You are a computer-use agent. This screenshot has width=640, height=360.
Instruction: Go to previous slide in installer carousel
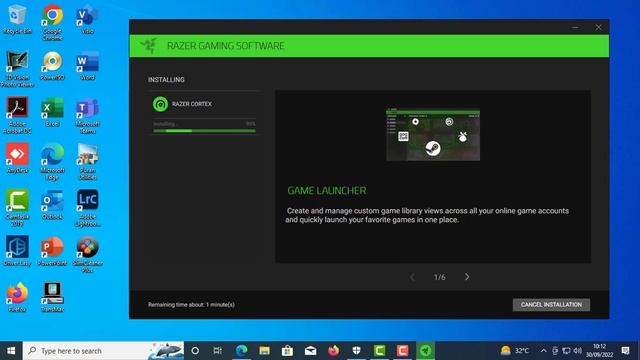tap(412, 277)
